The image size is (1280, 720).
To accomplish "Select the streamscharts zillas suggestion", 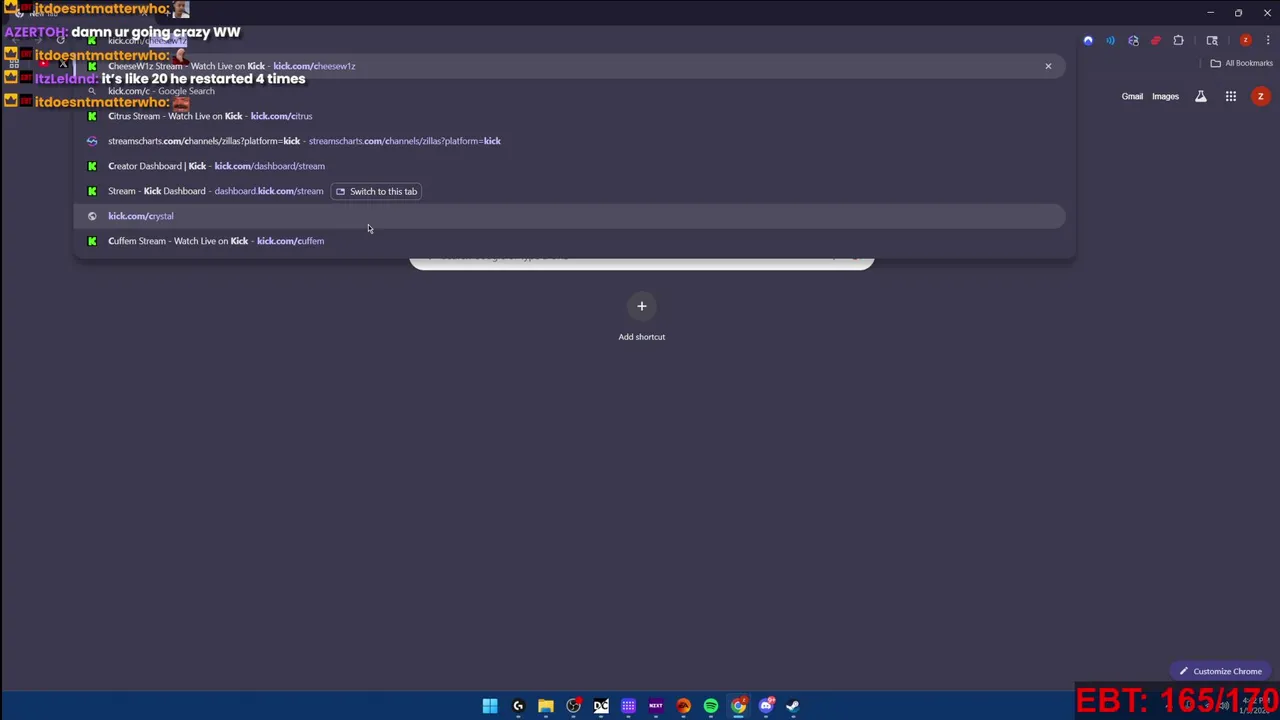I will (570, 141).
